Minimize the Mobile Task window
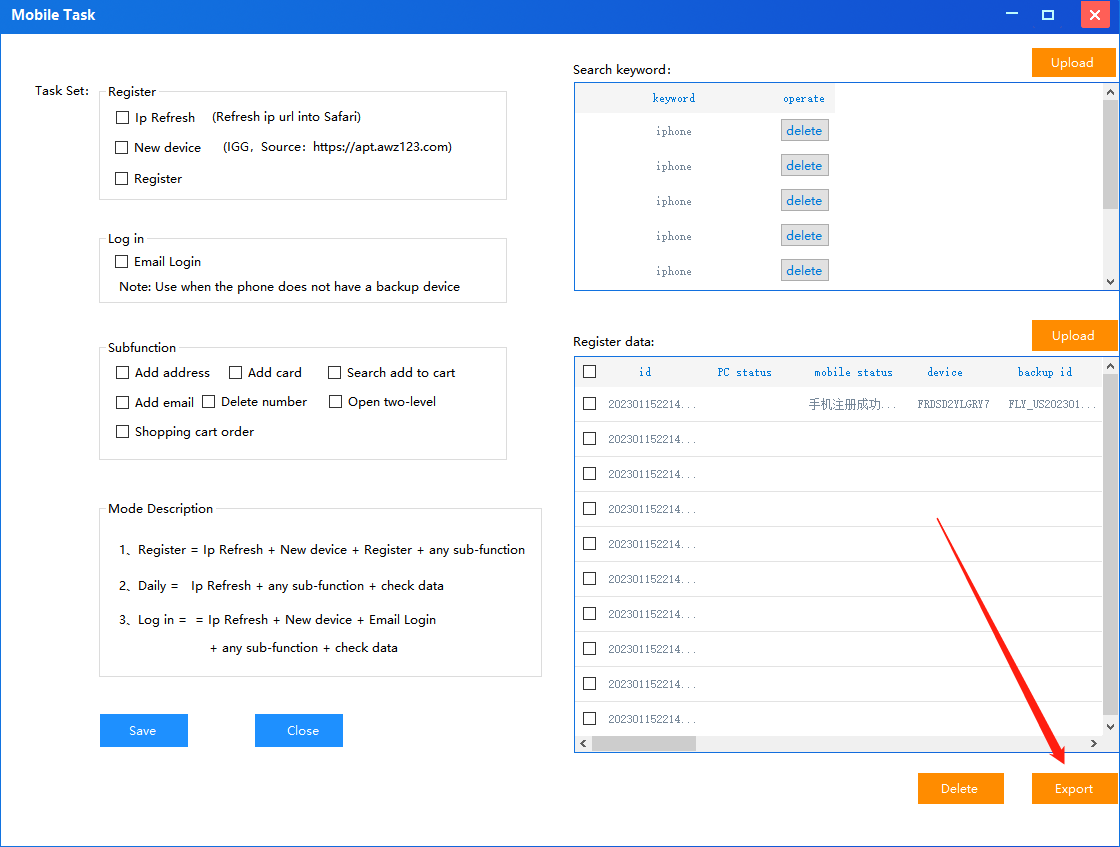This screenshot has width=1120, height=847. [x=1011, y=14]
